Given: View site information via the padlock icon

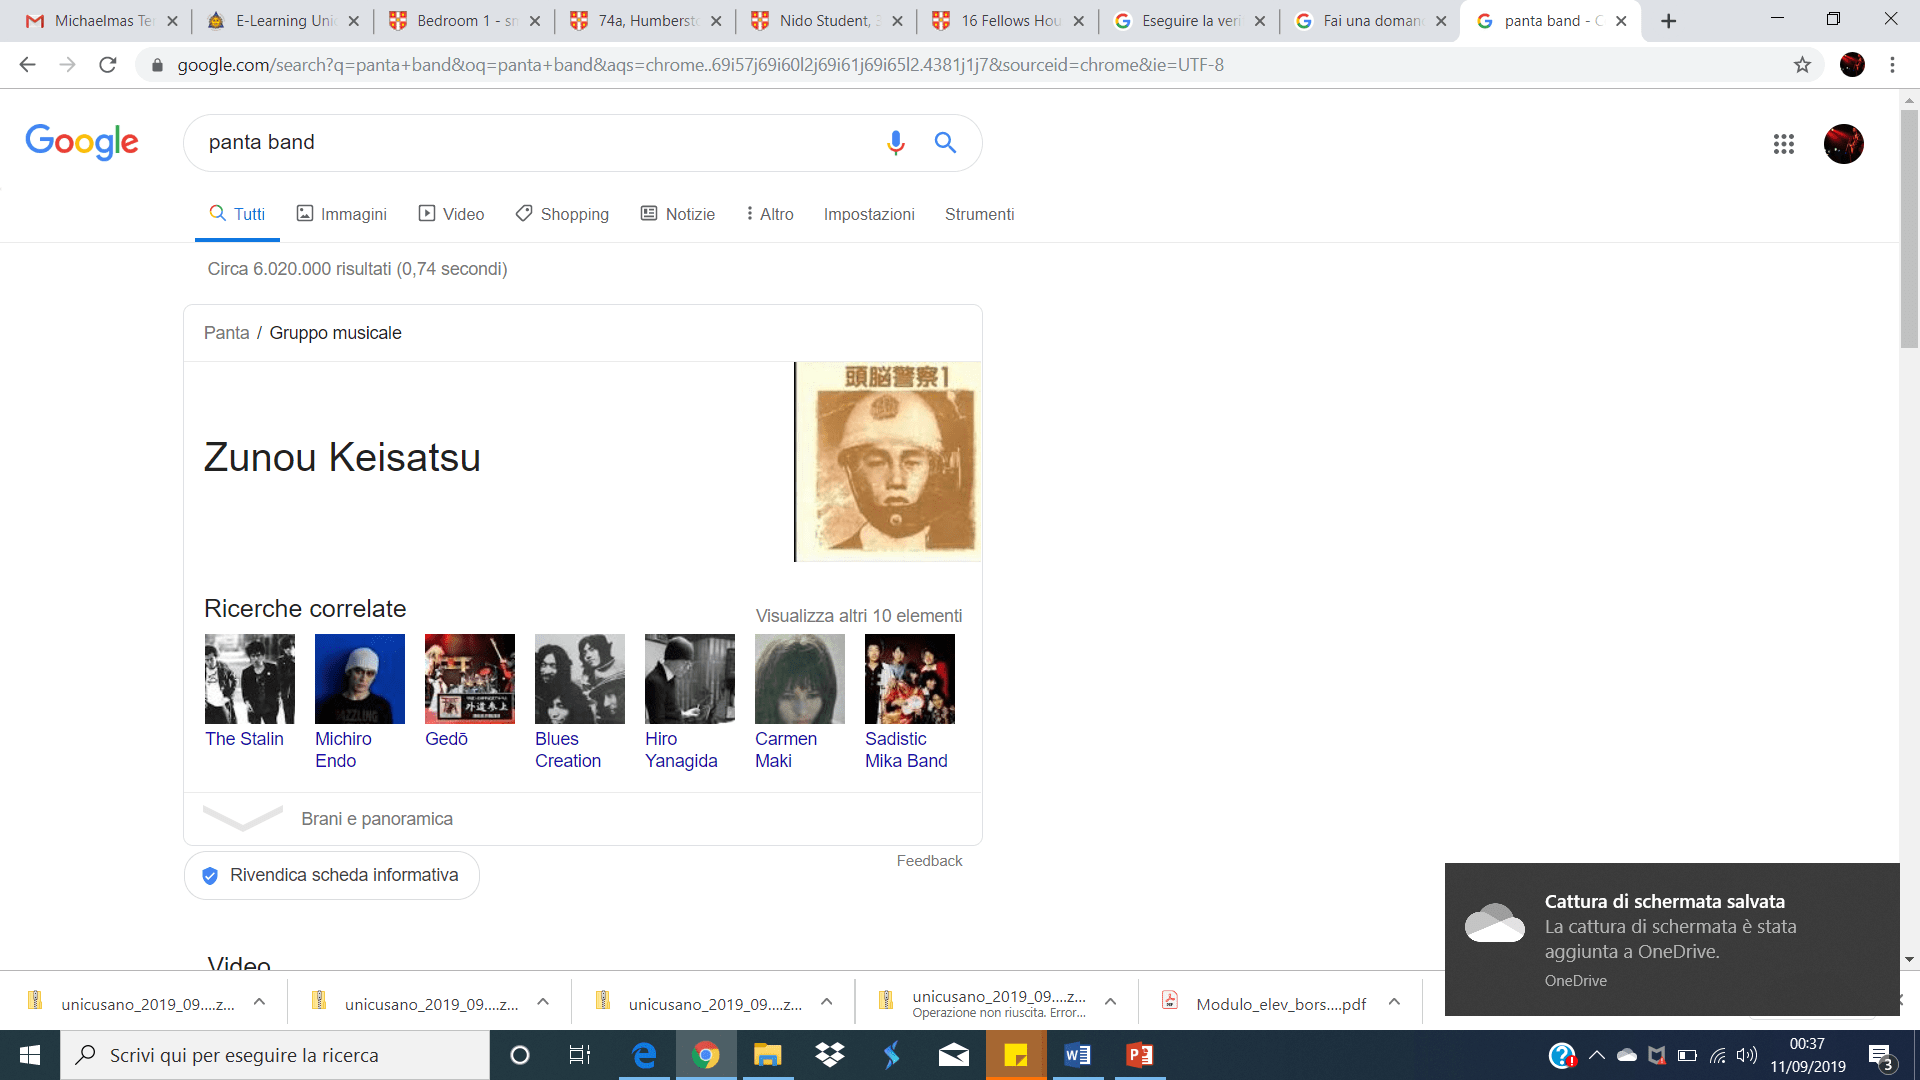Looking at the screenshot, I should pos(157,65).
